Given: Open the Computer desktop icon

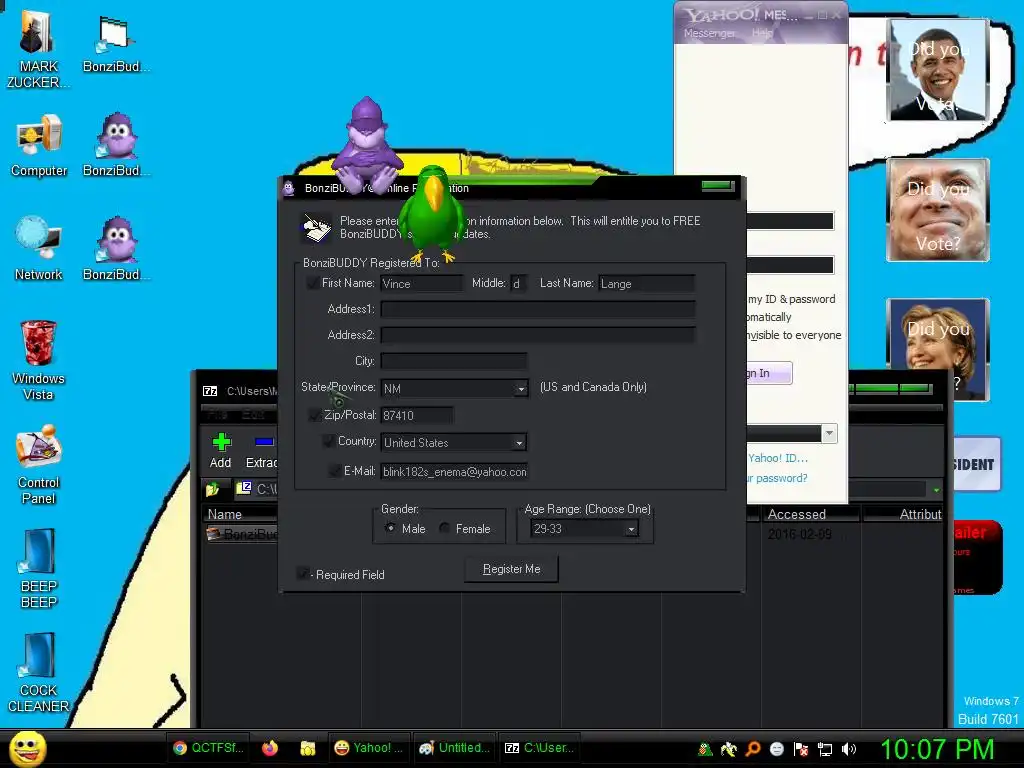Looking at the screenshot, I should 39,146.
